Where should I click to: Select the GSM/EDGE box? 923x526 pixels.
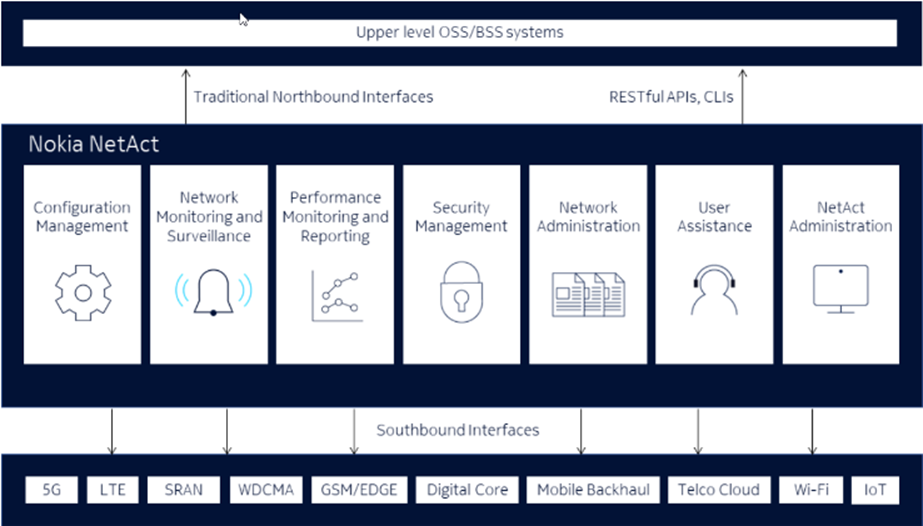(x=359, y=490)
